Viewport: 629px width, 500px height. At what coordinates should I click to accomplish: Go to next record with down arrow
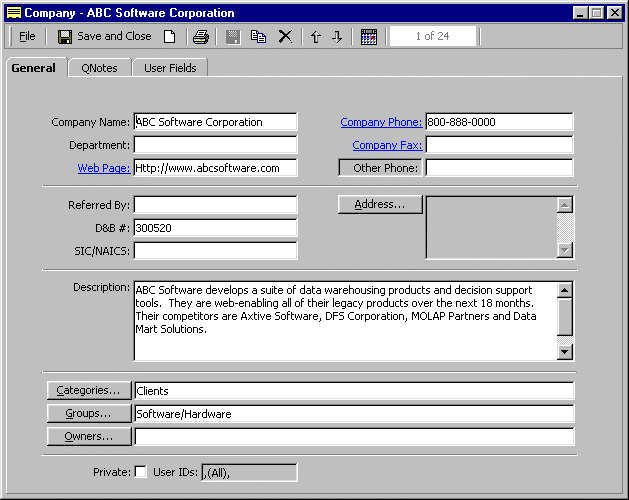tap(337, 37)
